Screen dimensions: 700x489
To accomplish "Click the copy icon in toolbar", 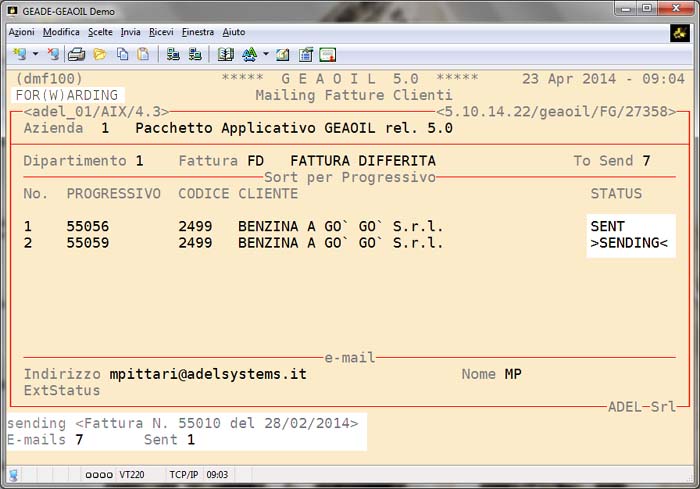I will click(122, 54).
